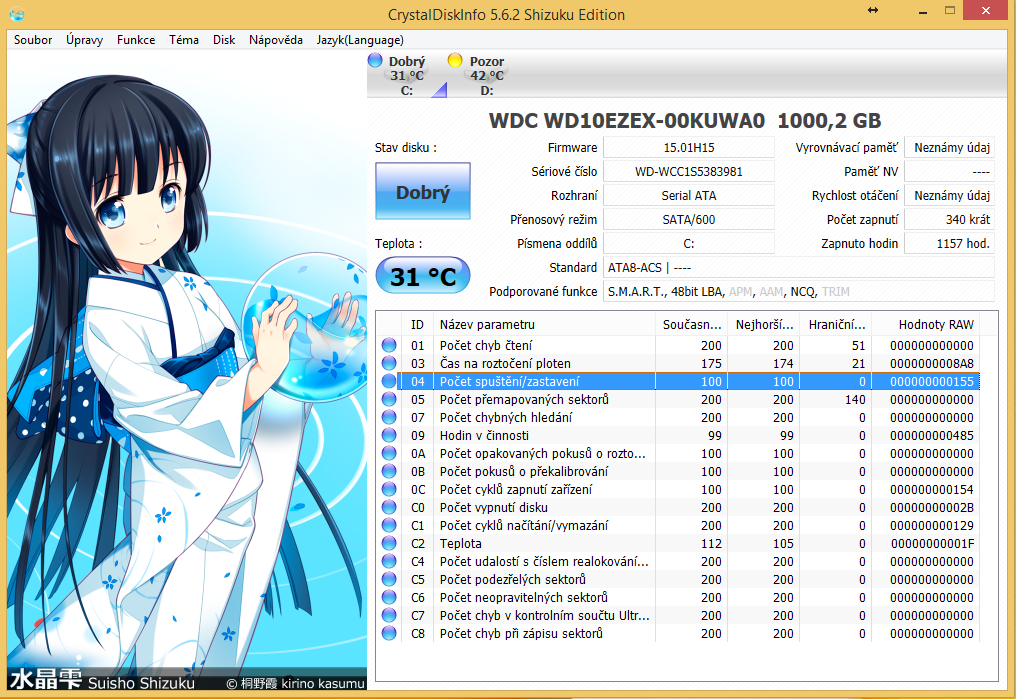Minimize the CrystalDiskInfo window

point(923,12)
